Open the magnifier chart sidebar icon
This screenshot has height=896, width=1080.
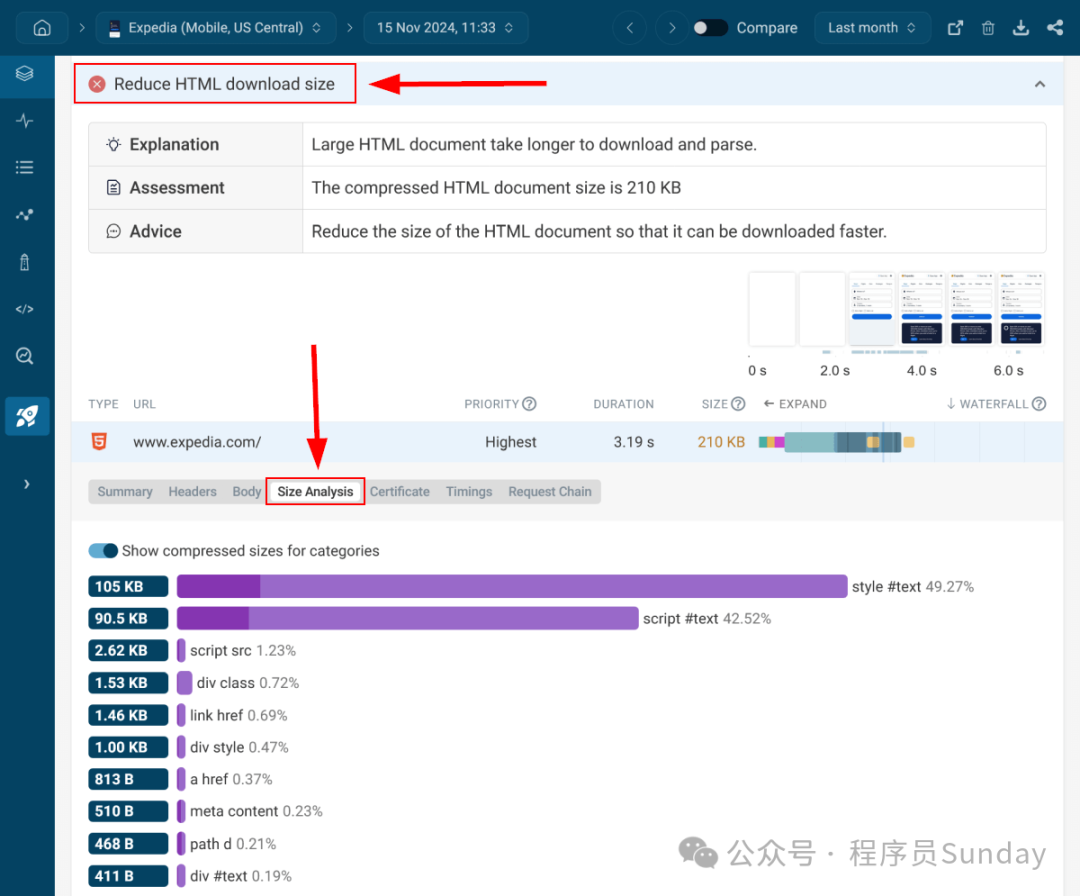[25, 356]
